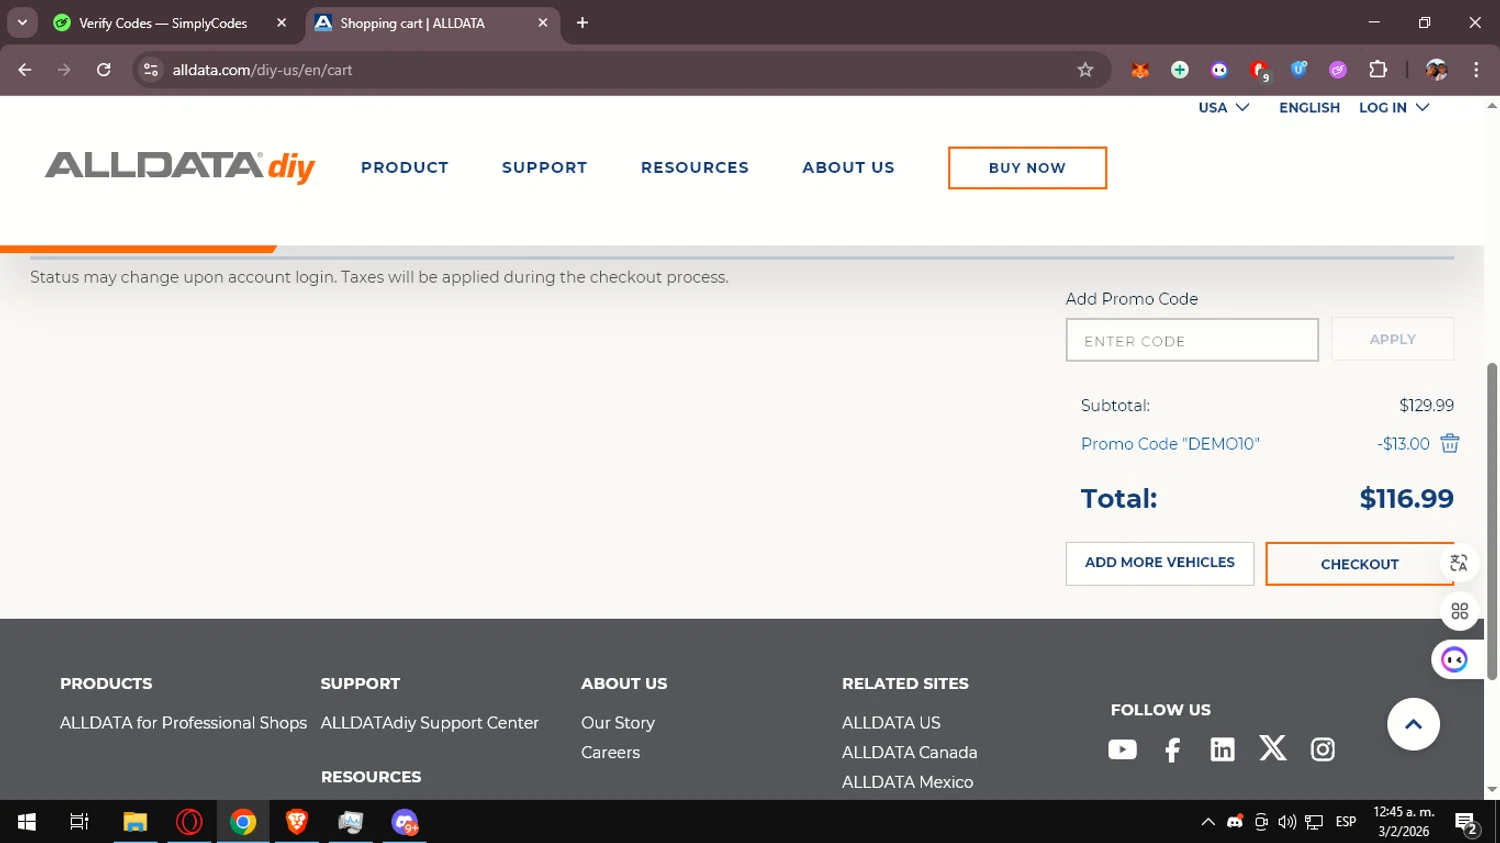Screen dimensions: 1500x843
Task: Click the BUY NOW button
Action: click(1027, 168)
